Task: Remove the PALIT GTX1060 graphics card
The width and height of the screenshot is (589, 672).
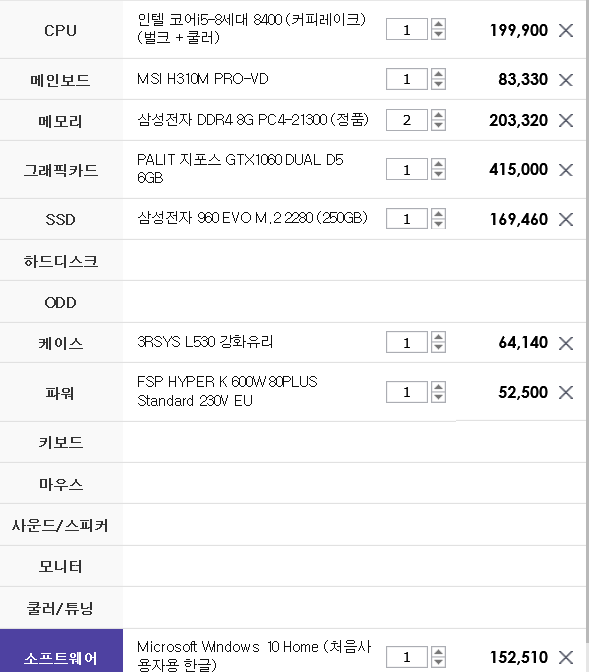Action: 566,170
